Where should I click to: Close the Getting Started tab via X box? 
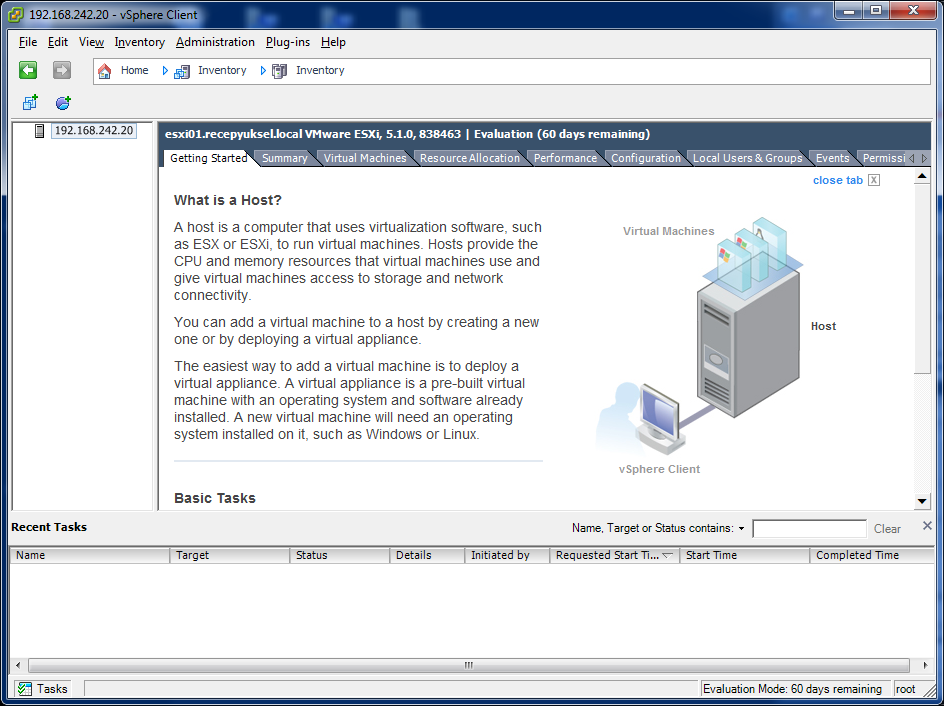[x=874, y=180]
